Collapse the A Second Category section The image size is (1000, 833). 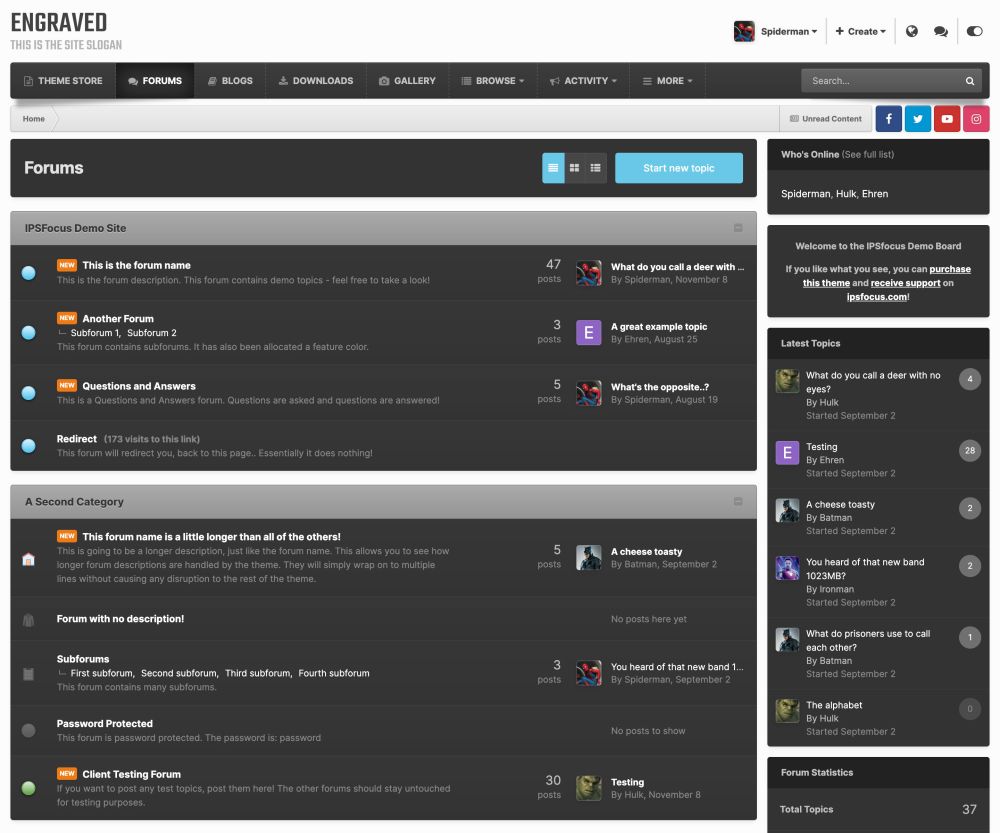(738, 501)
